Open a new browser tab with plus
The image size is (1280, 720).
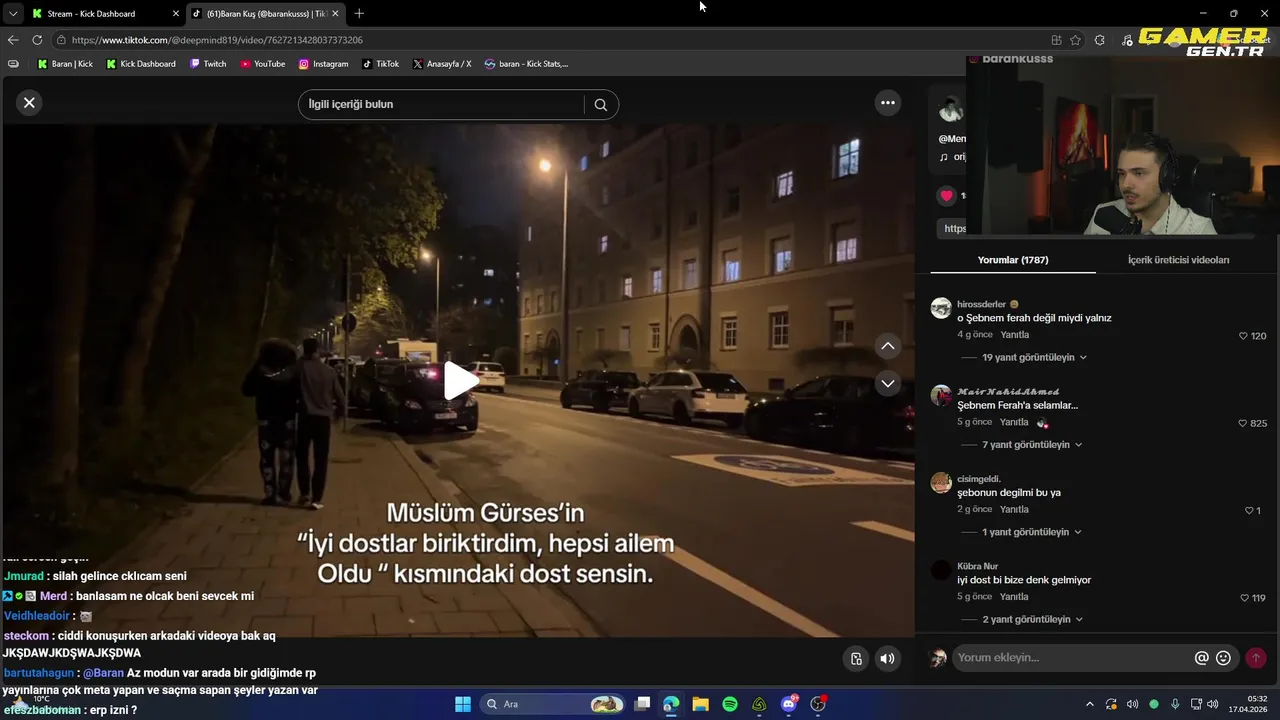point(359,13)
